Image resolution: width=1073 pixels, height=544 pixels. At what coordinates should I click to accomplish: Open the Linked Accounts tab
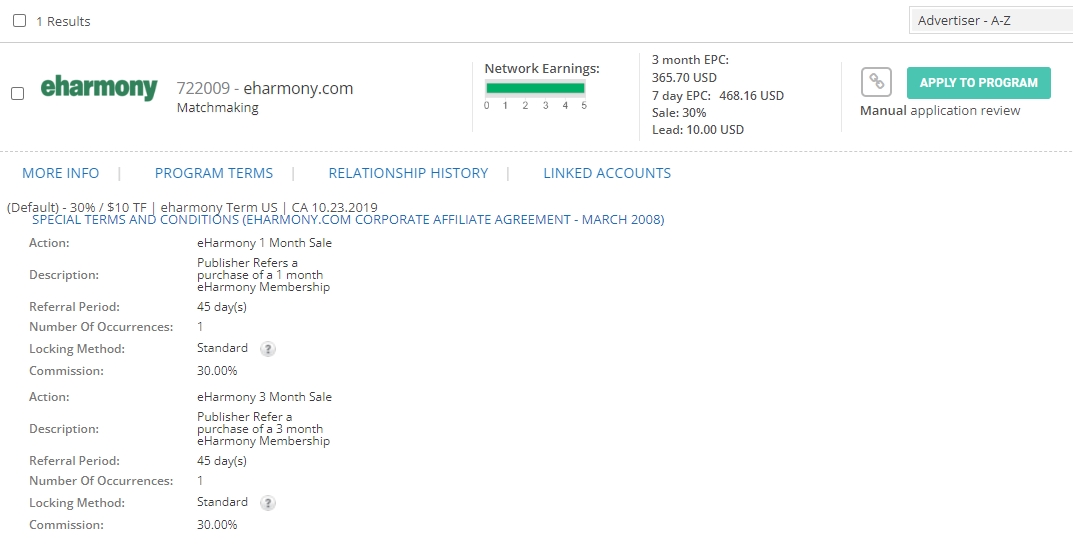(607, 173)
